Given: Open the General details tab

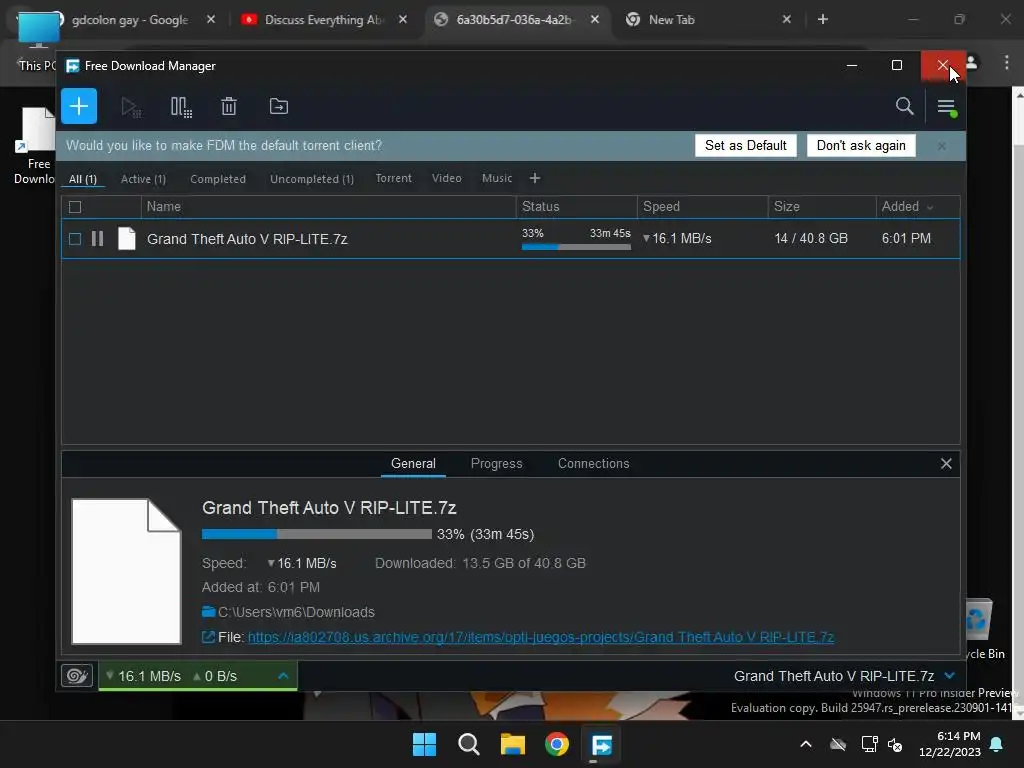Looking at the screenshot, I should tap(413, 464).
